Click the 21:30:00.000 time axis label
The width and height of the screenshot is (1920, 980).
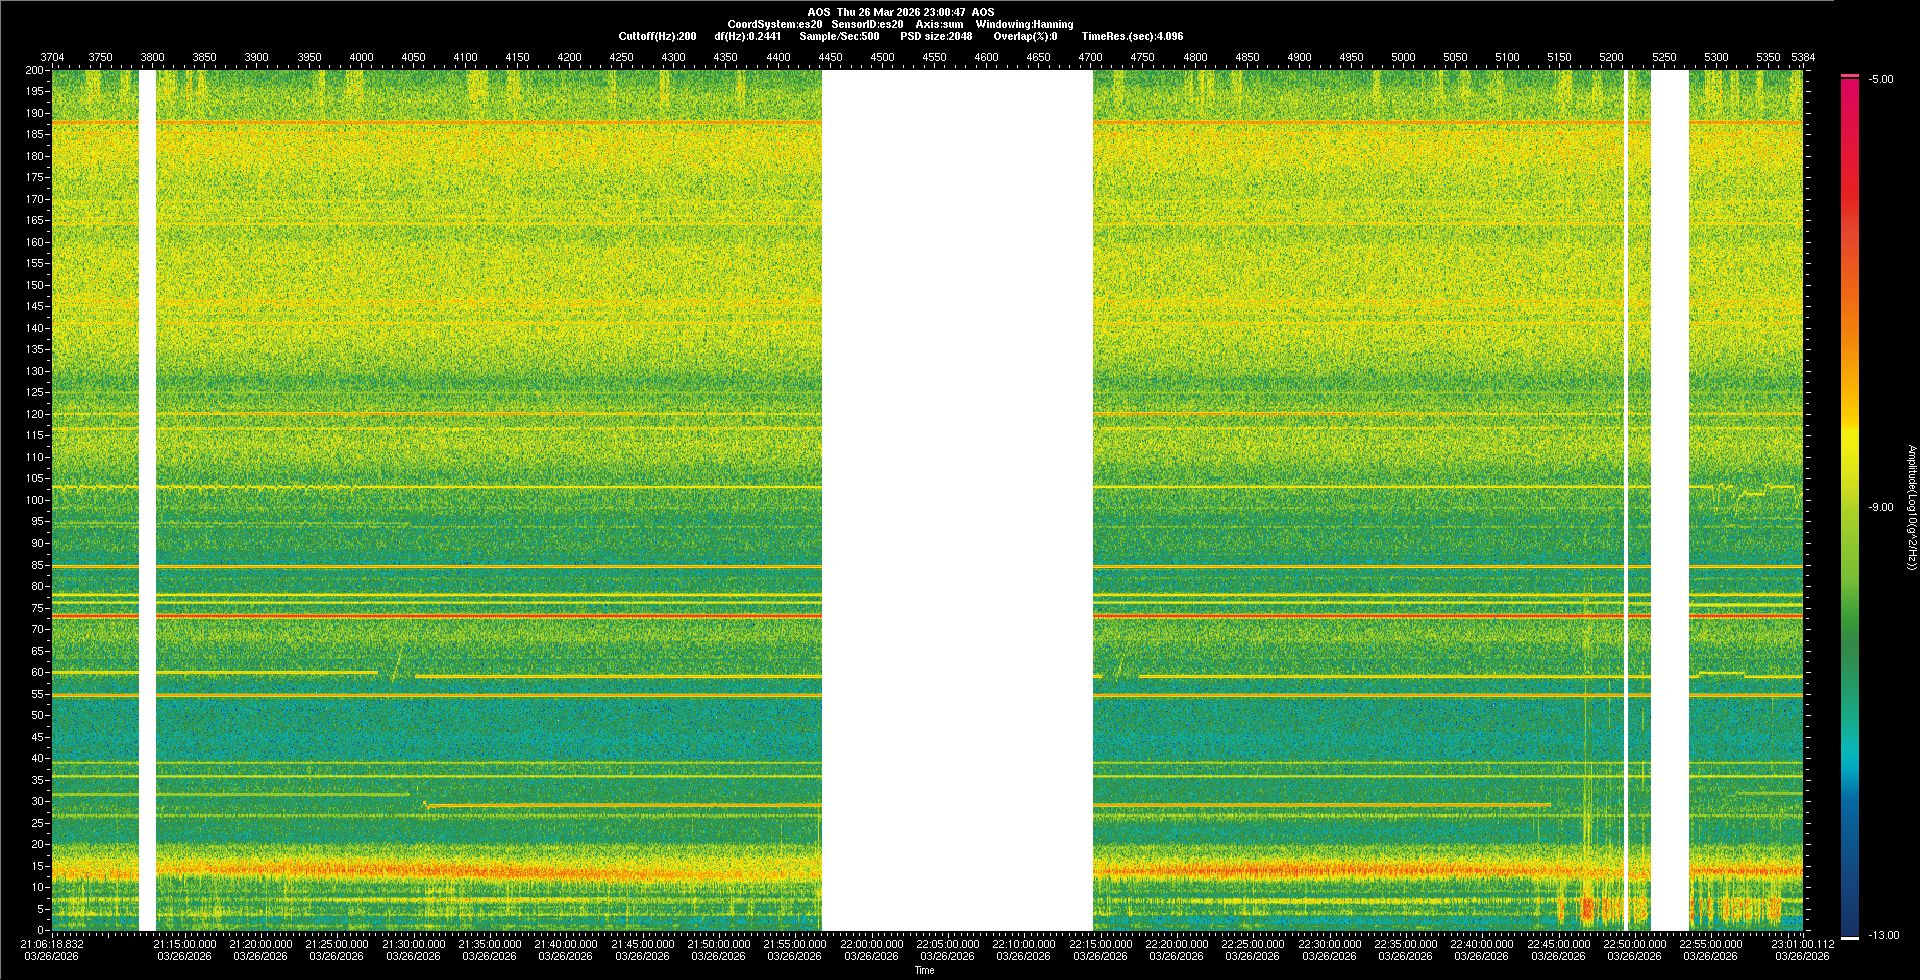413,944
